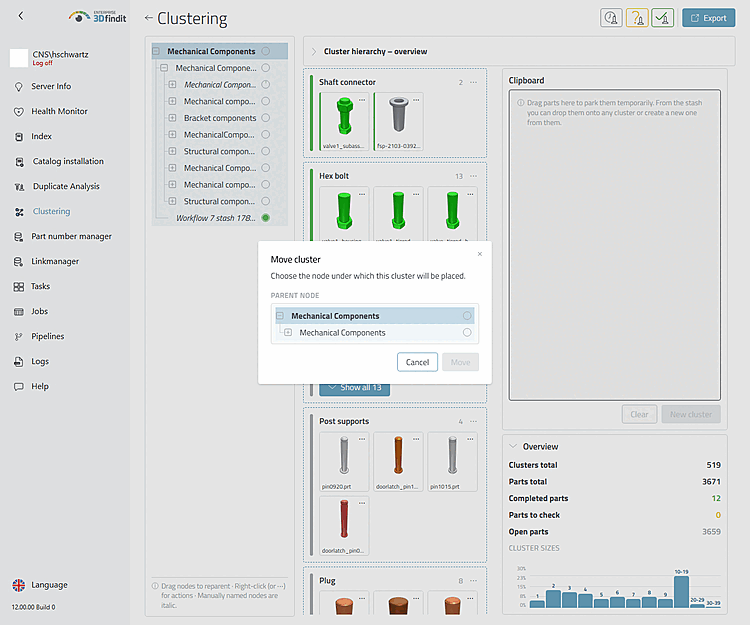This screenshot has height=625, width=750.
Task: Click the Linkmanager database icon
Action: coord(19,262)
